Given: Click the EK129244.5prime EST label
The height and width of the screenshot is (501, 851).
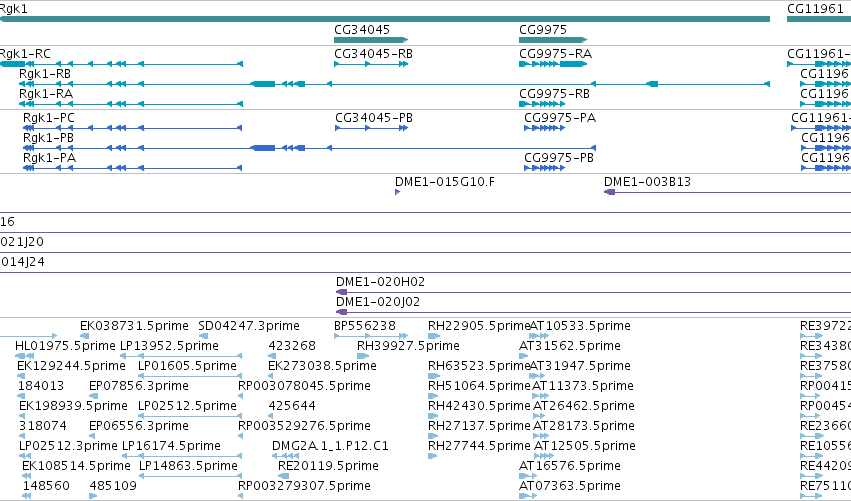Looking at the screenshot, I should (71, 366).
